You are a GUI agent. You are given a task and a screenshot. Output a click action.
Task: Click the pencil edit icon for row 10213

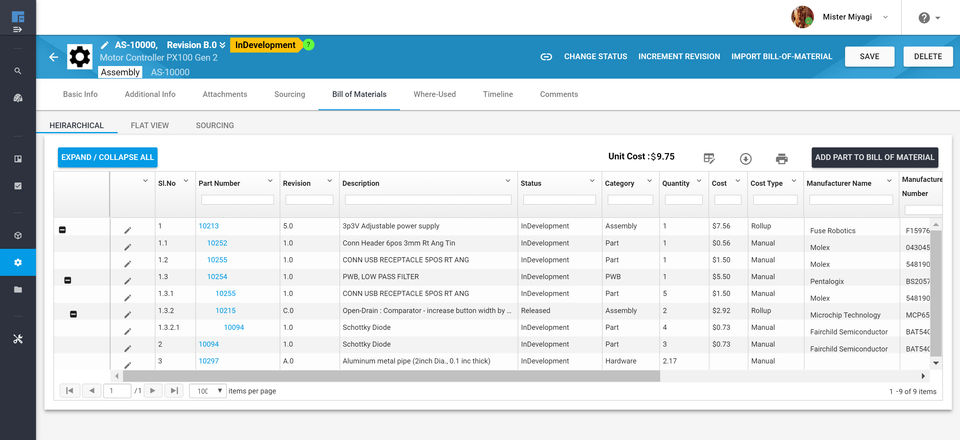tap(127, 230)
